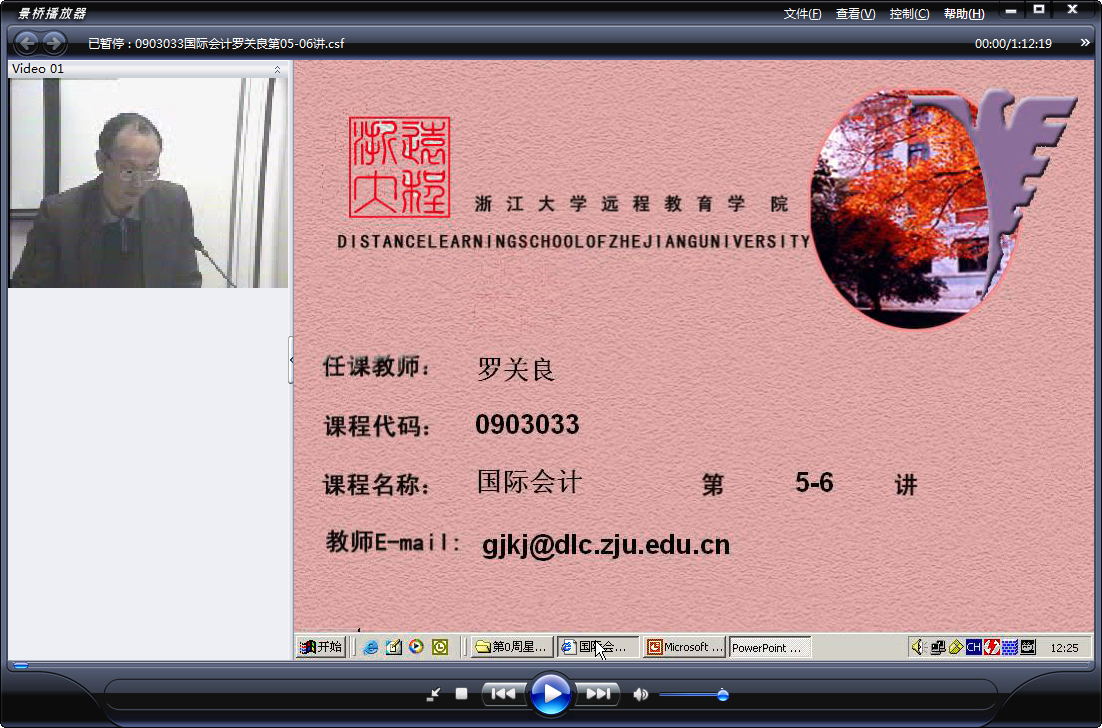Click the course code 0903033 on slide
The width and height of the screenshot is (1102, 728).
pyautogui.click(x=527, y=424)
